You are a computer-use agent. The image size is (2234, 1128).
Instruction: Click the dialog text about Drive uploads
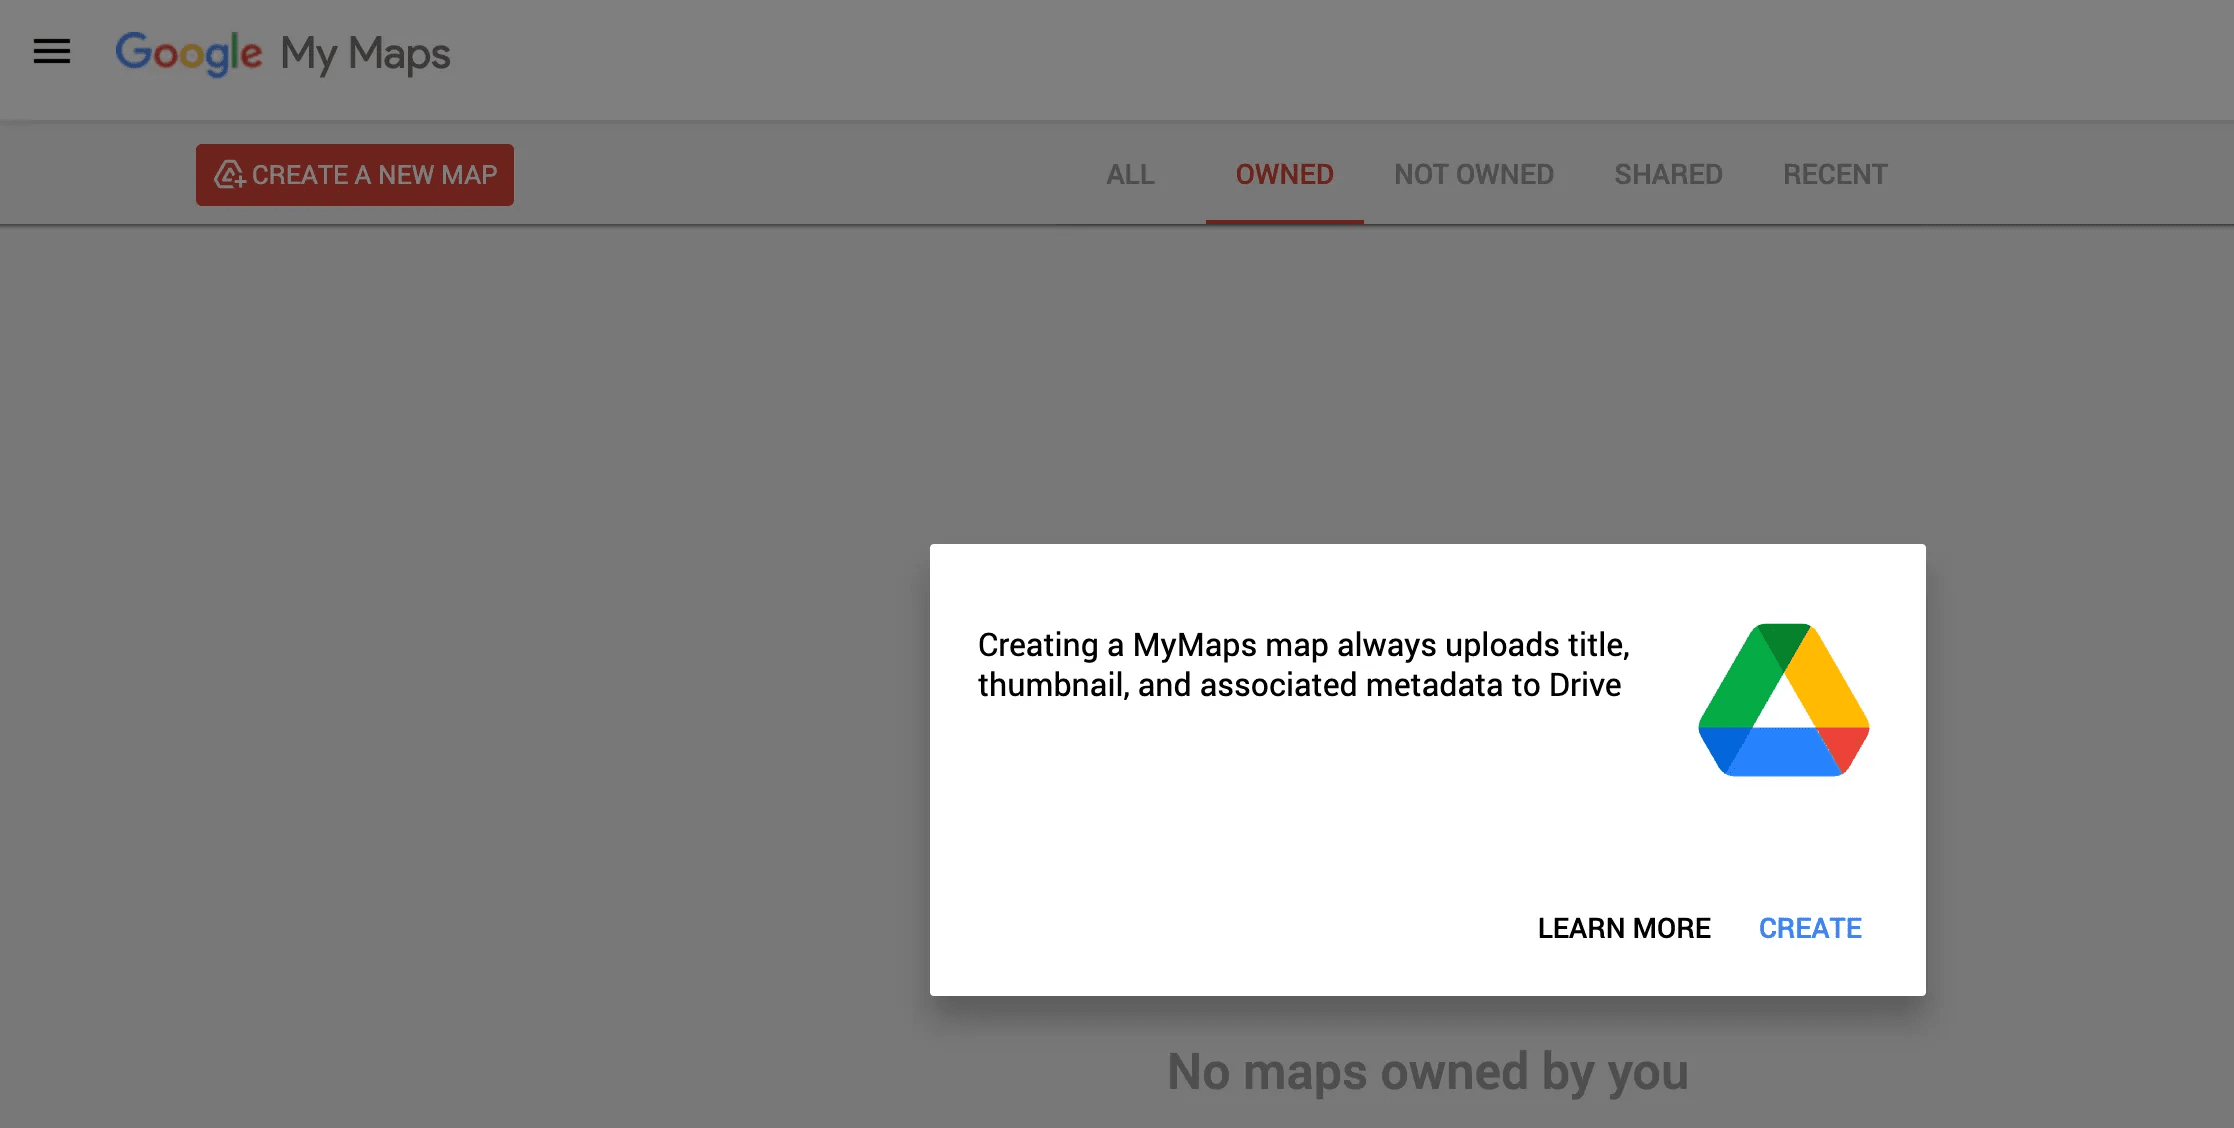pos(1304,665)
